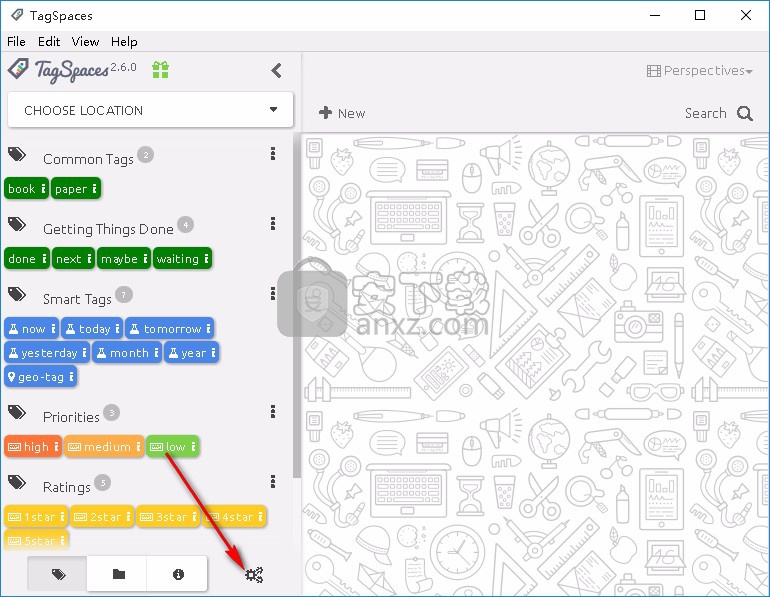Image resolution: width=770 pixels, height=597 pixels.
Task: Open Priorities group options menu
Action: click(x=273, y=411)
